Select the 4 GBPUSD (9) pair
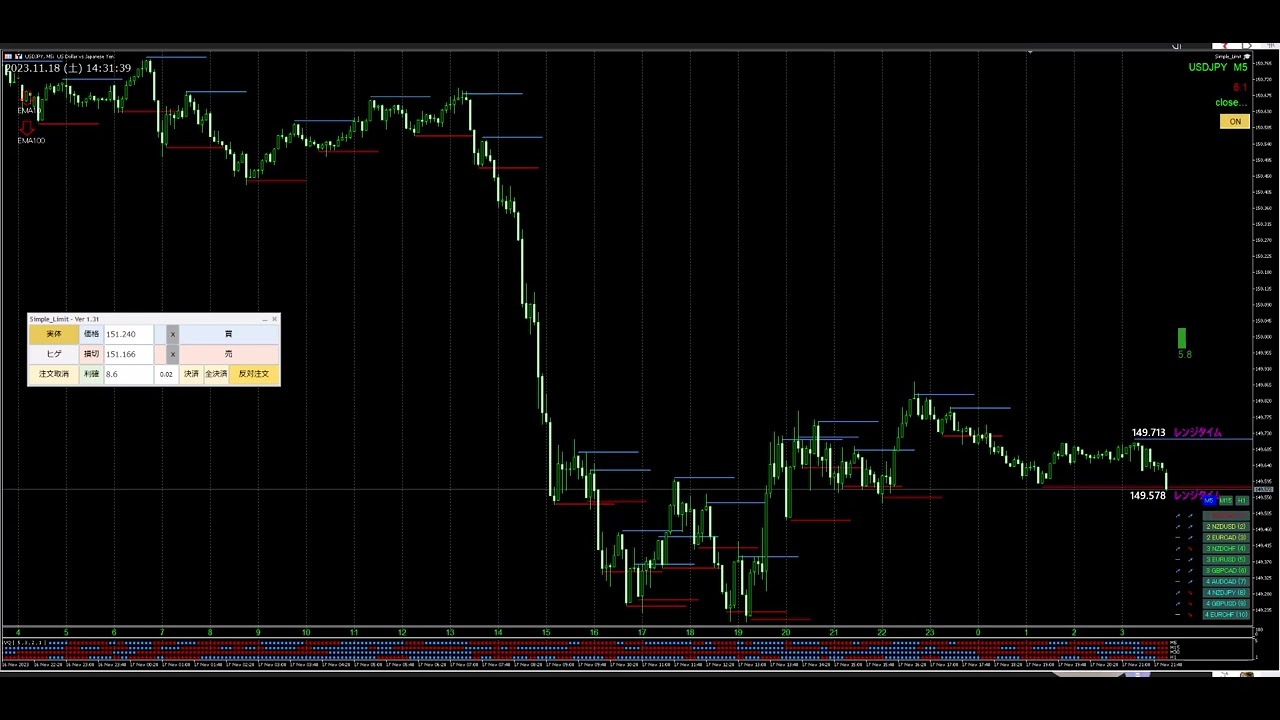The height and width of the screenshot is (720, 1280). 1226,603
